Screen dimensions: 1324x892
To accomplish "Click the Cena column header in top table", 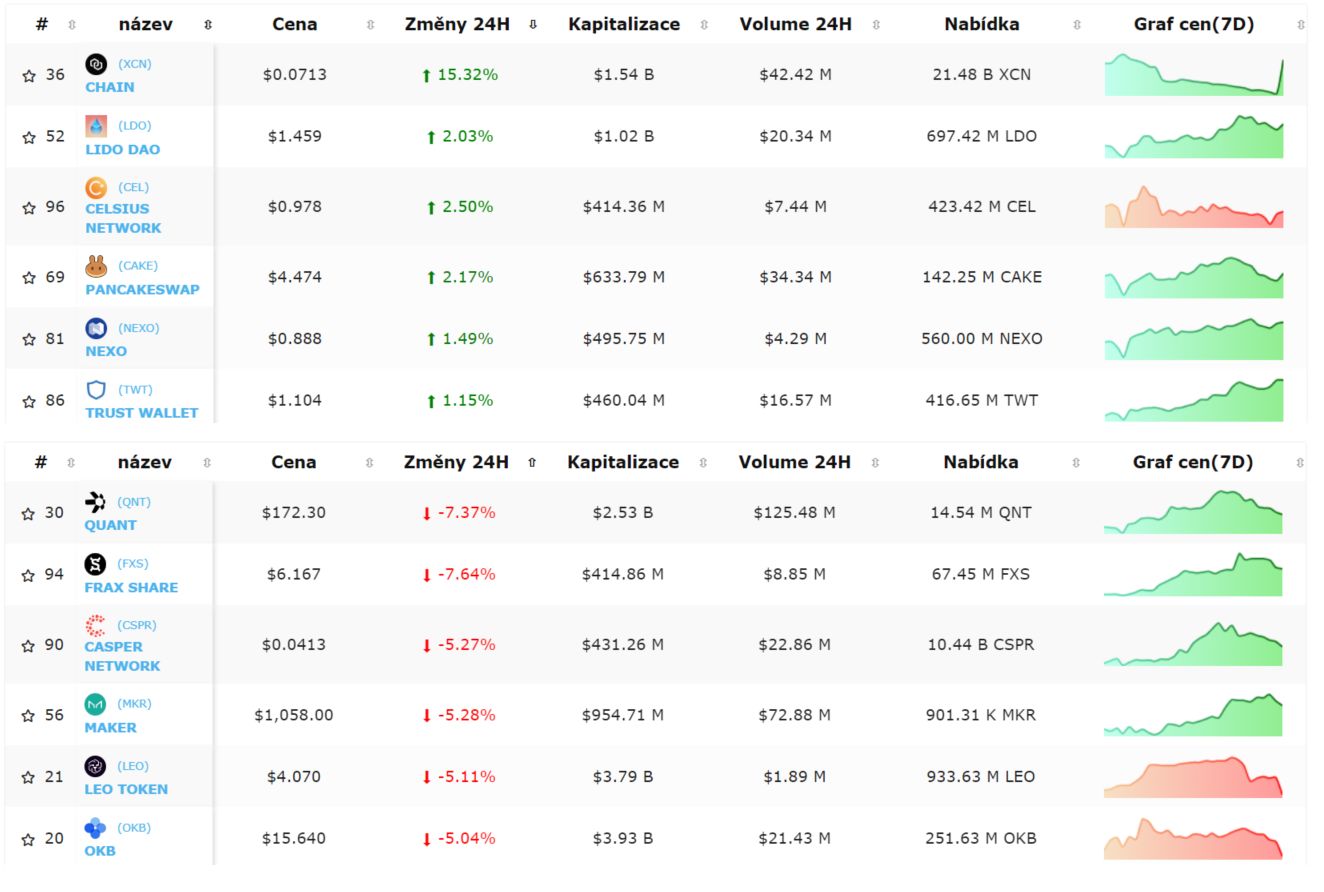I will pos(295,24).
